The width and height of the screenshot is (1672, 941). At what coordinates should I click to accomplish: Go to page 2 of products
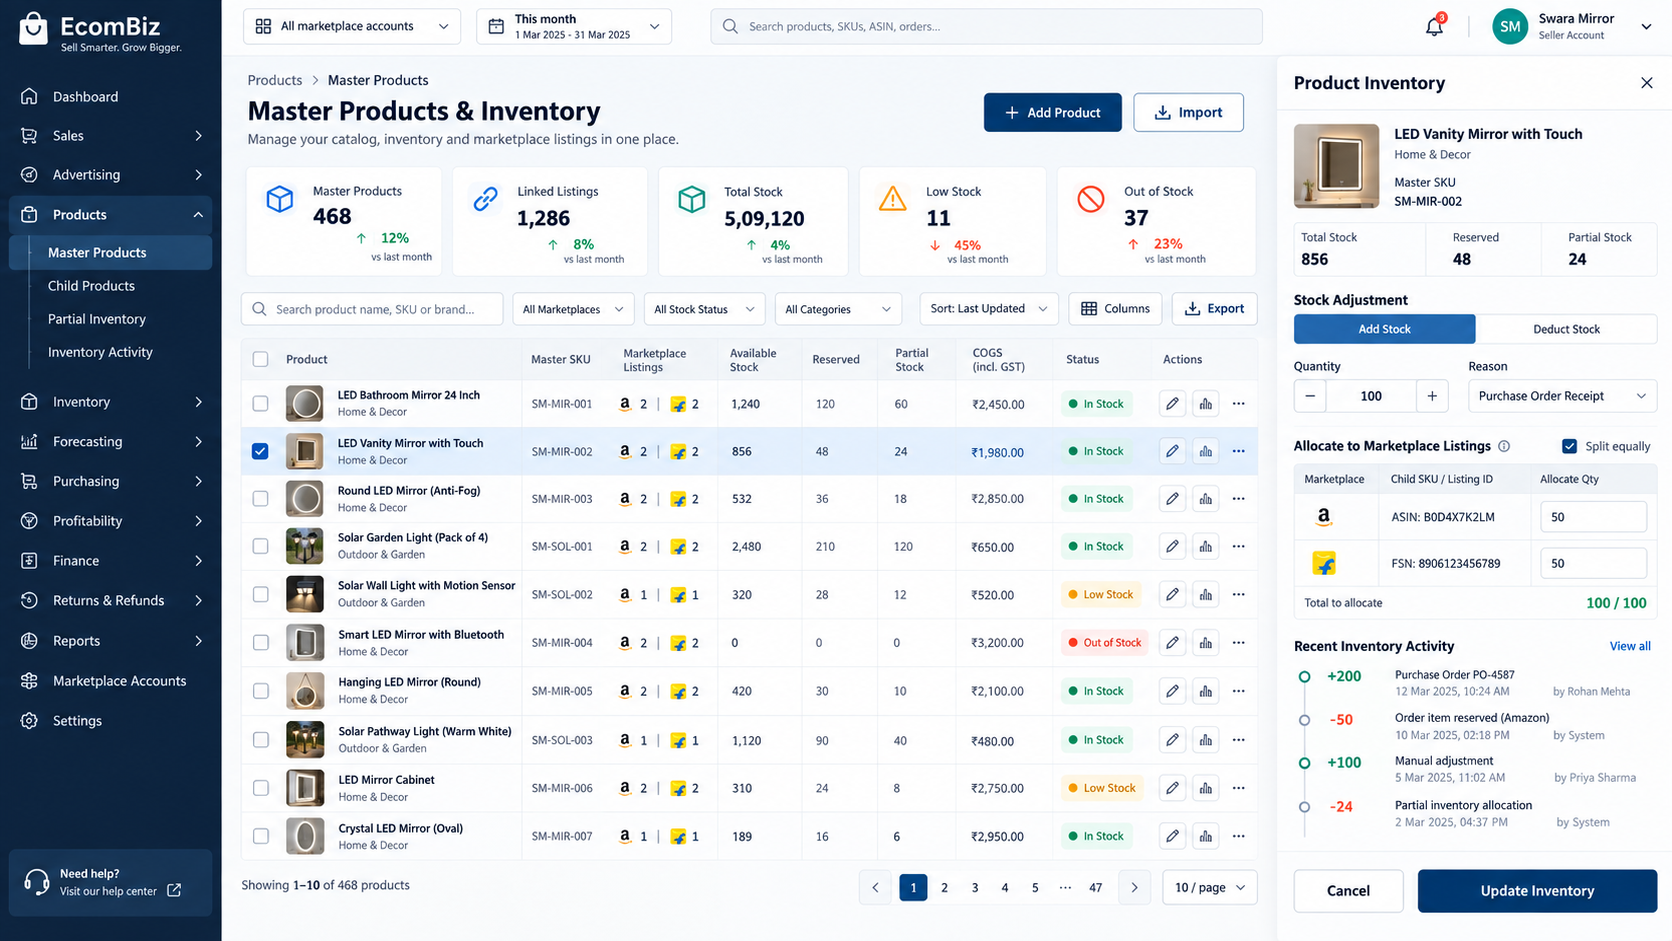coord(944,887)
